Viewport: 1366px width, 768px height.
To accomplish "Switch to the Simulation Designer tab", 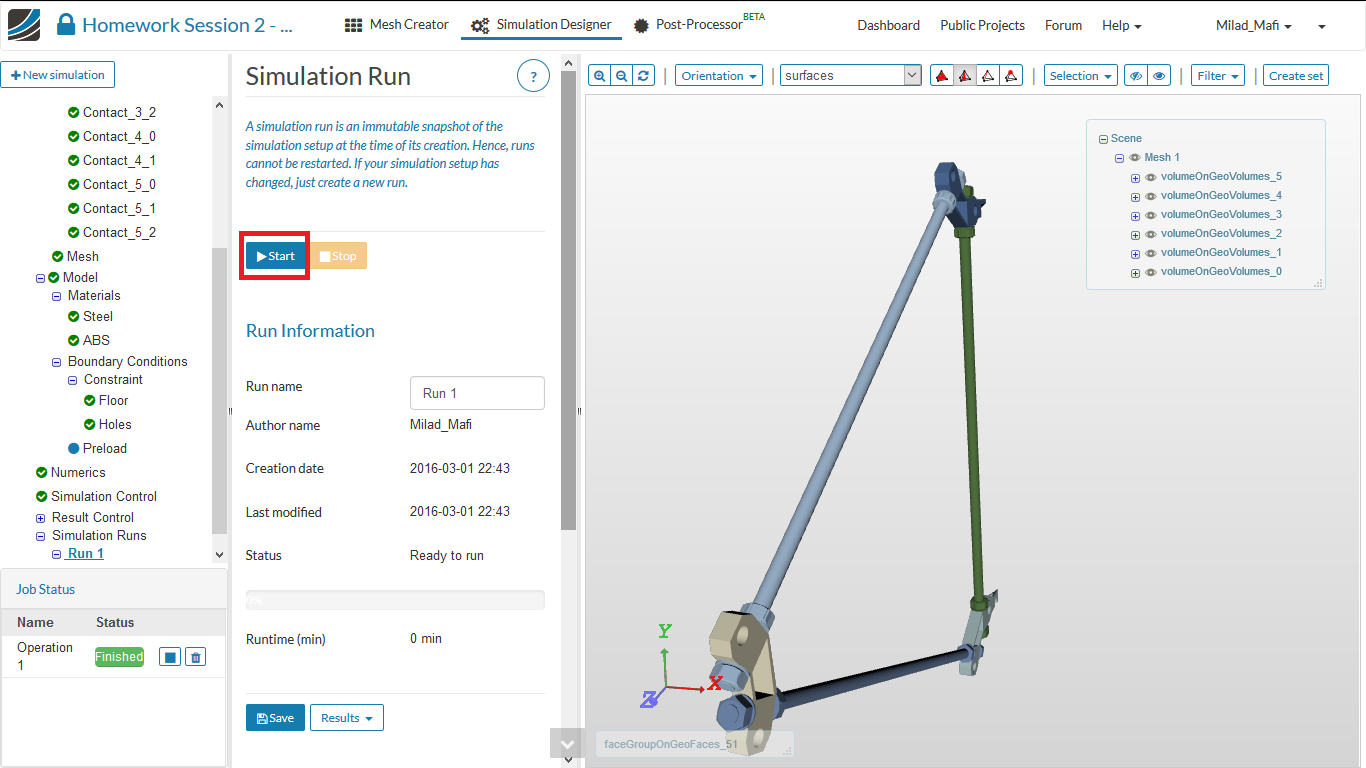I will pos(541,25).
